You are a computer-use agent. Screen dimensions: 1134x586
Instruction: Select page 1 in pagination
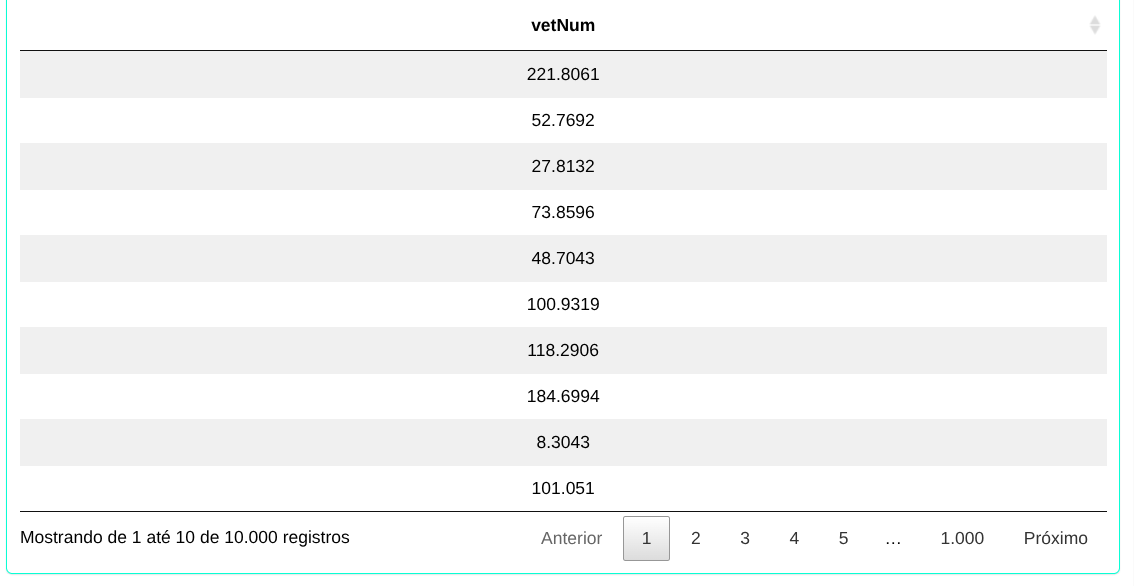646,538
